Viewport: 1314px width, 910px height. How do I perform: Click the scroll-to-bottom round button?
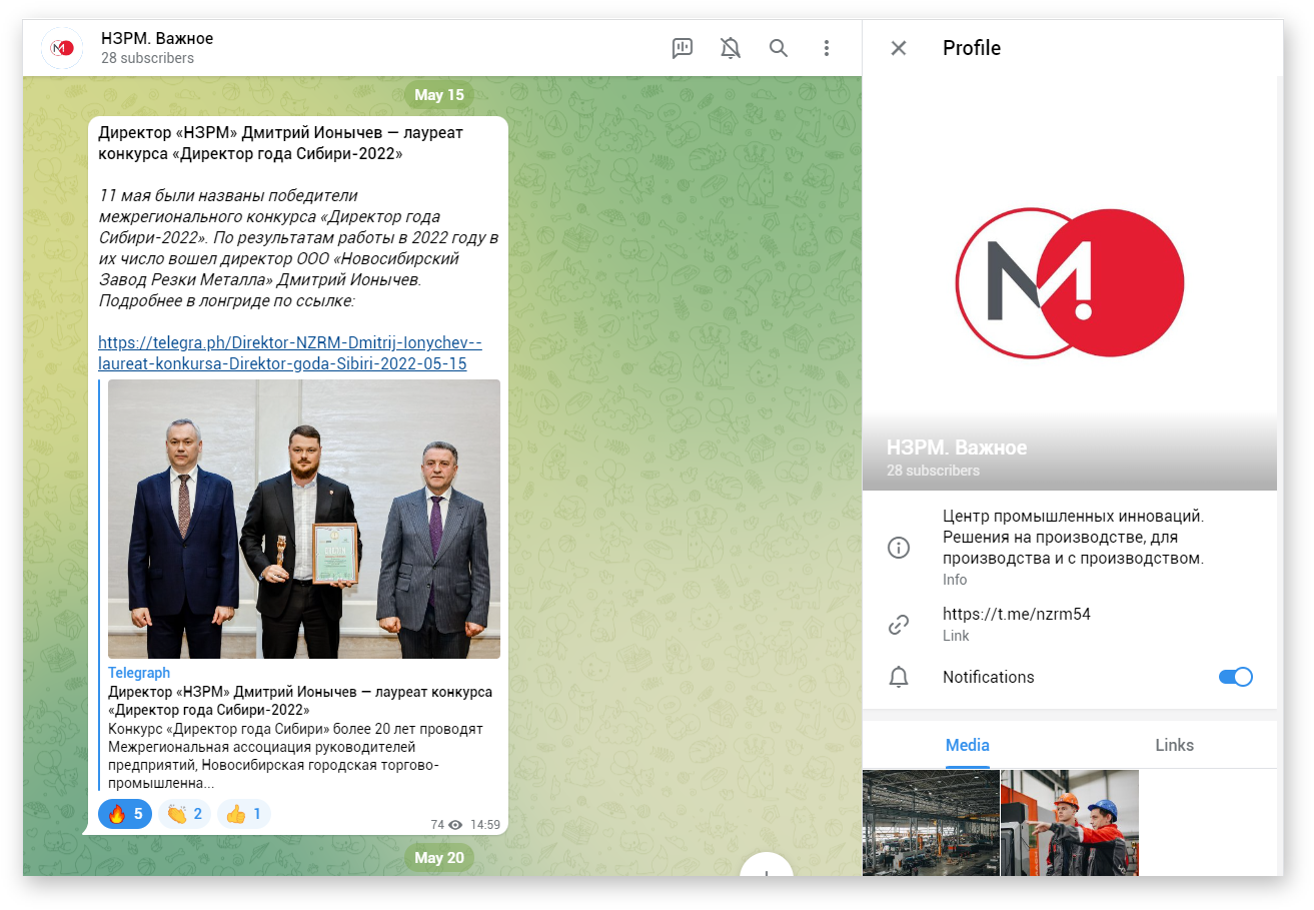(x=766, y=864)
